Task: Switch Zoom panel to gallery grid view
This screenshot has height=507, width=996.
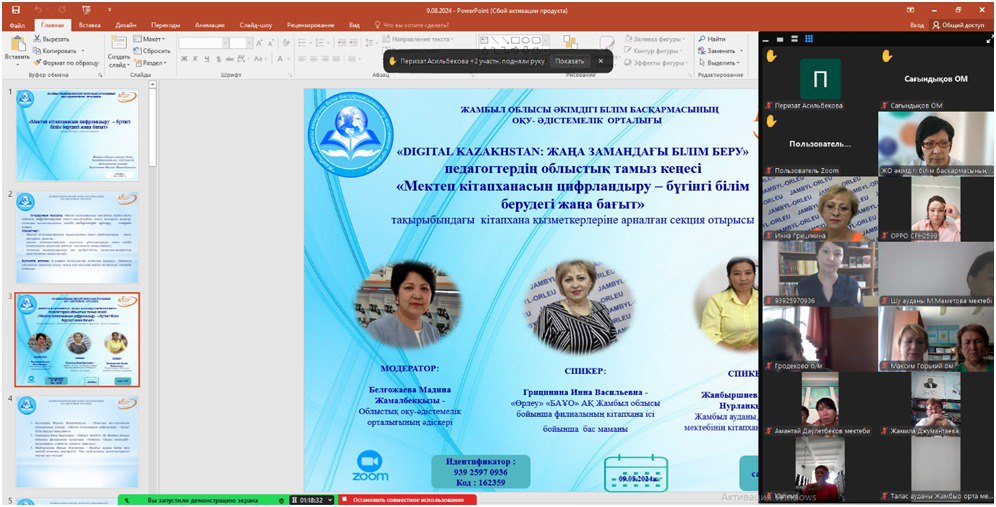Action: click(809, 39)
